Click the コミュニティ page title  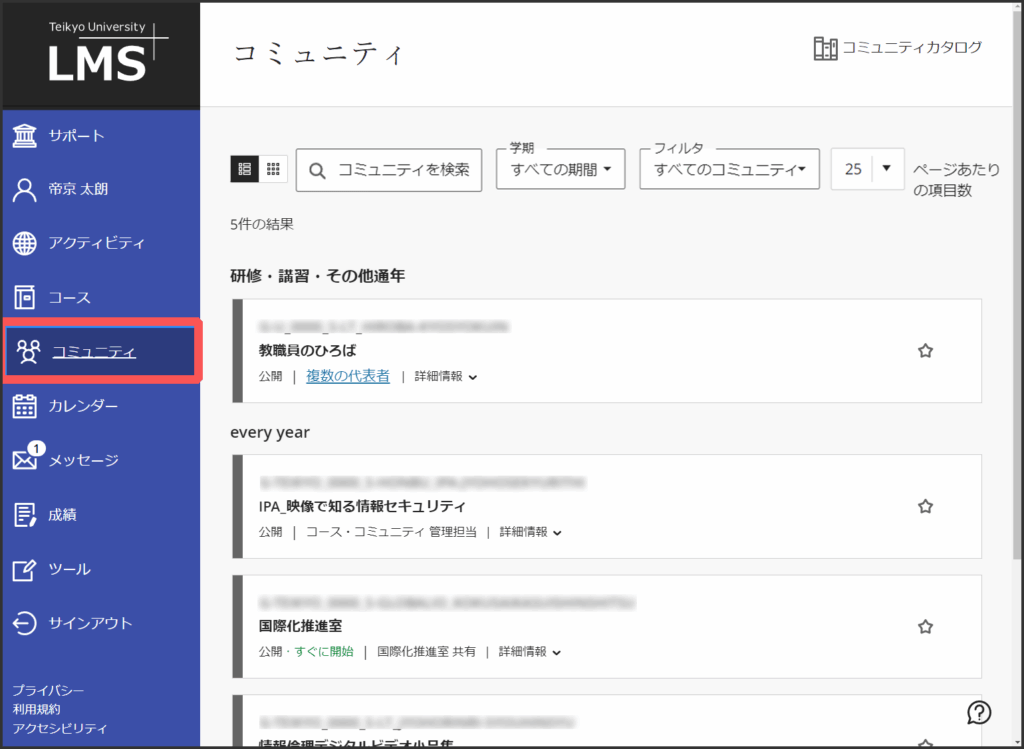point(319,54)
